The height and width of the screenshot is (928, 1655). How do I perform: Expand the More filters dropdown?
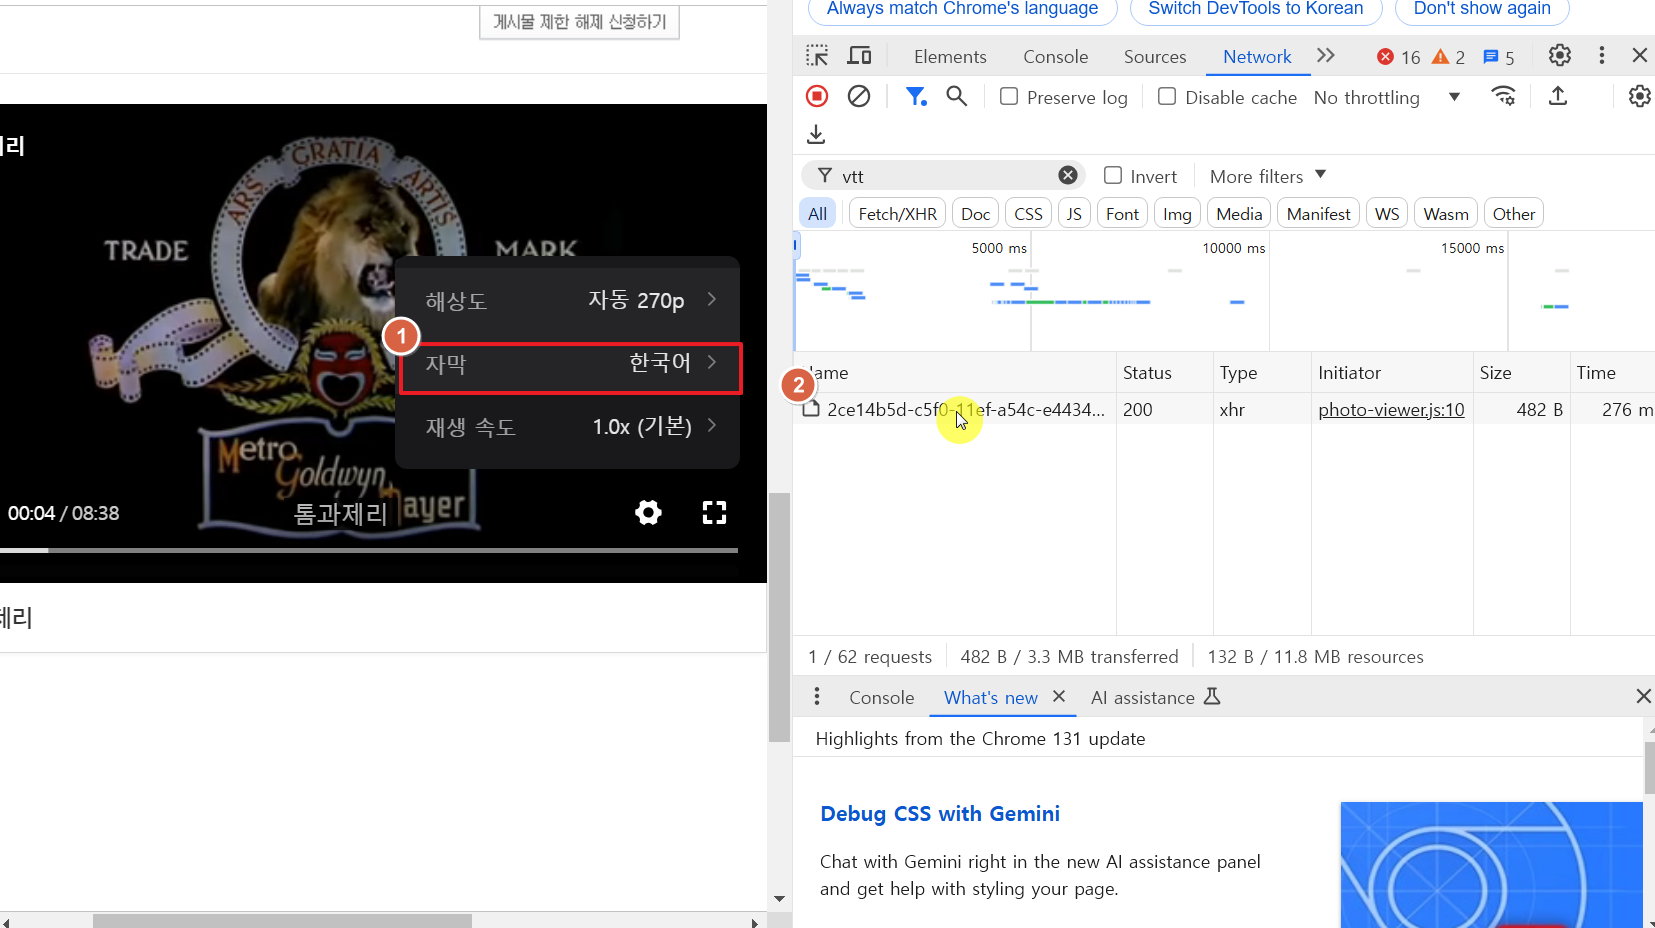tap(1268, 176)
